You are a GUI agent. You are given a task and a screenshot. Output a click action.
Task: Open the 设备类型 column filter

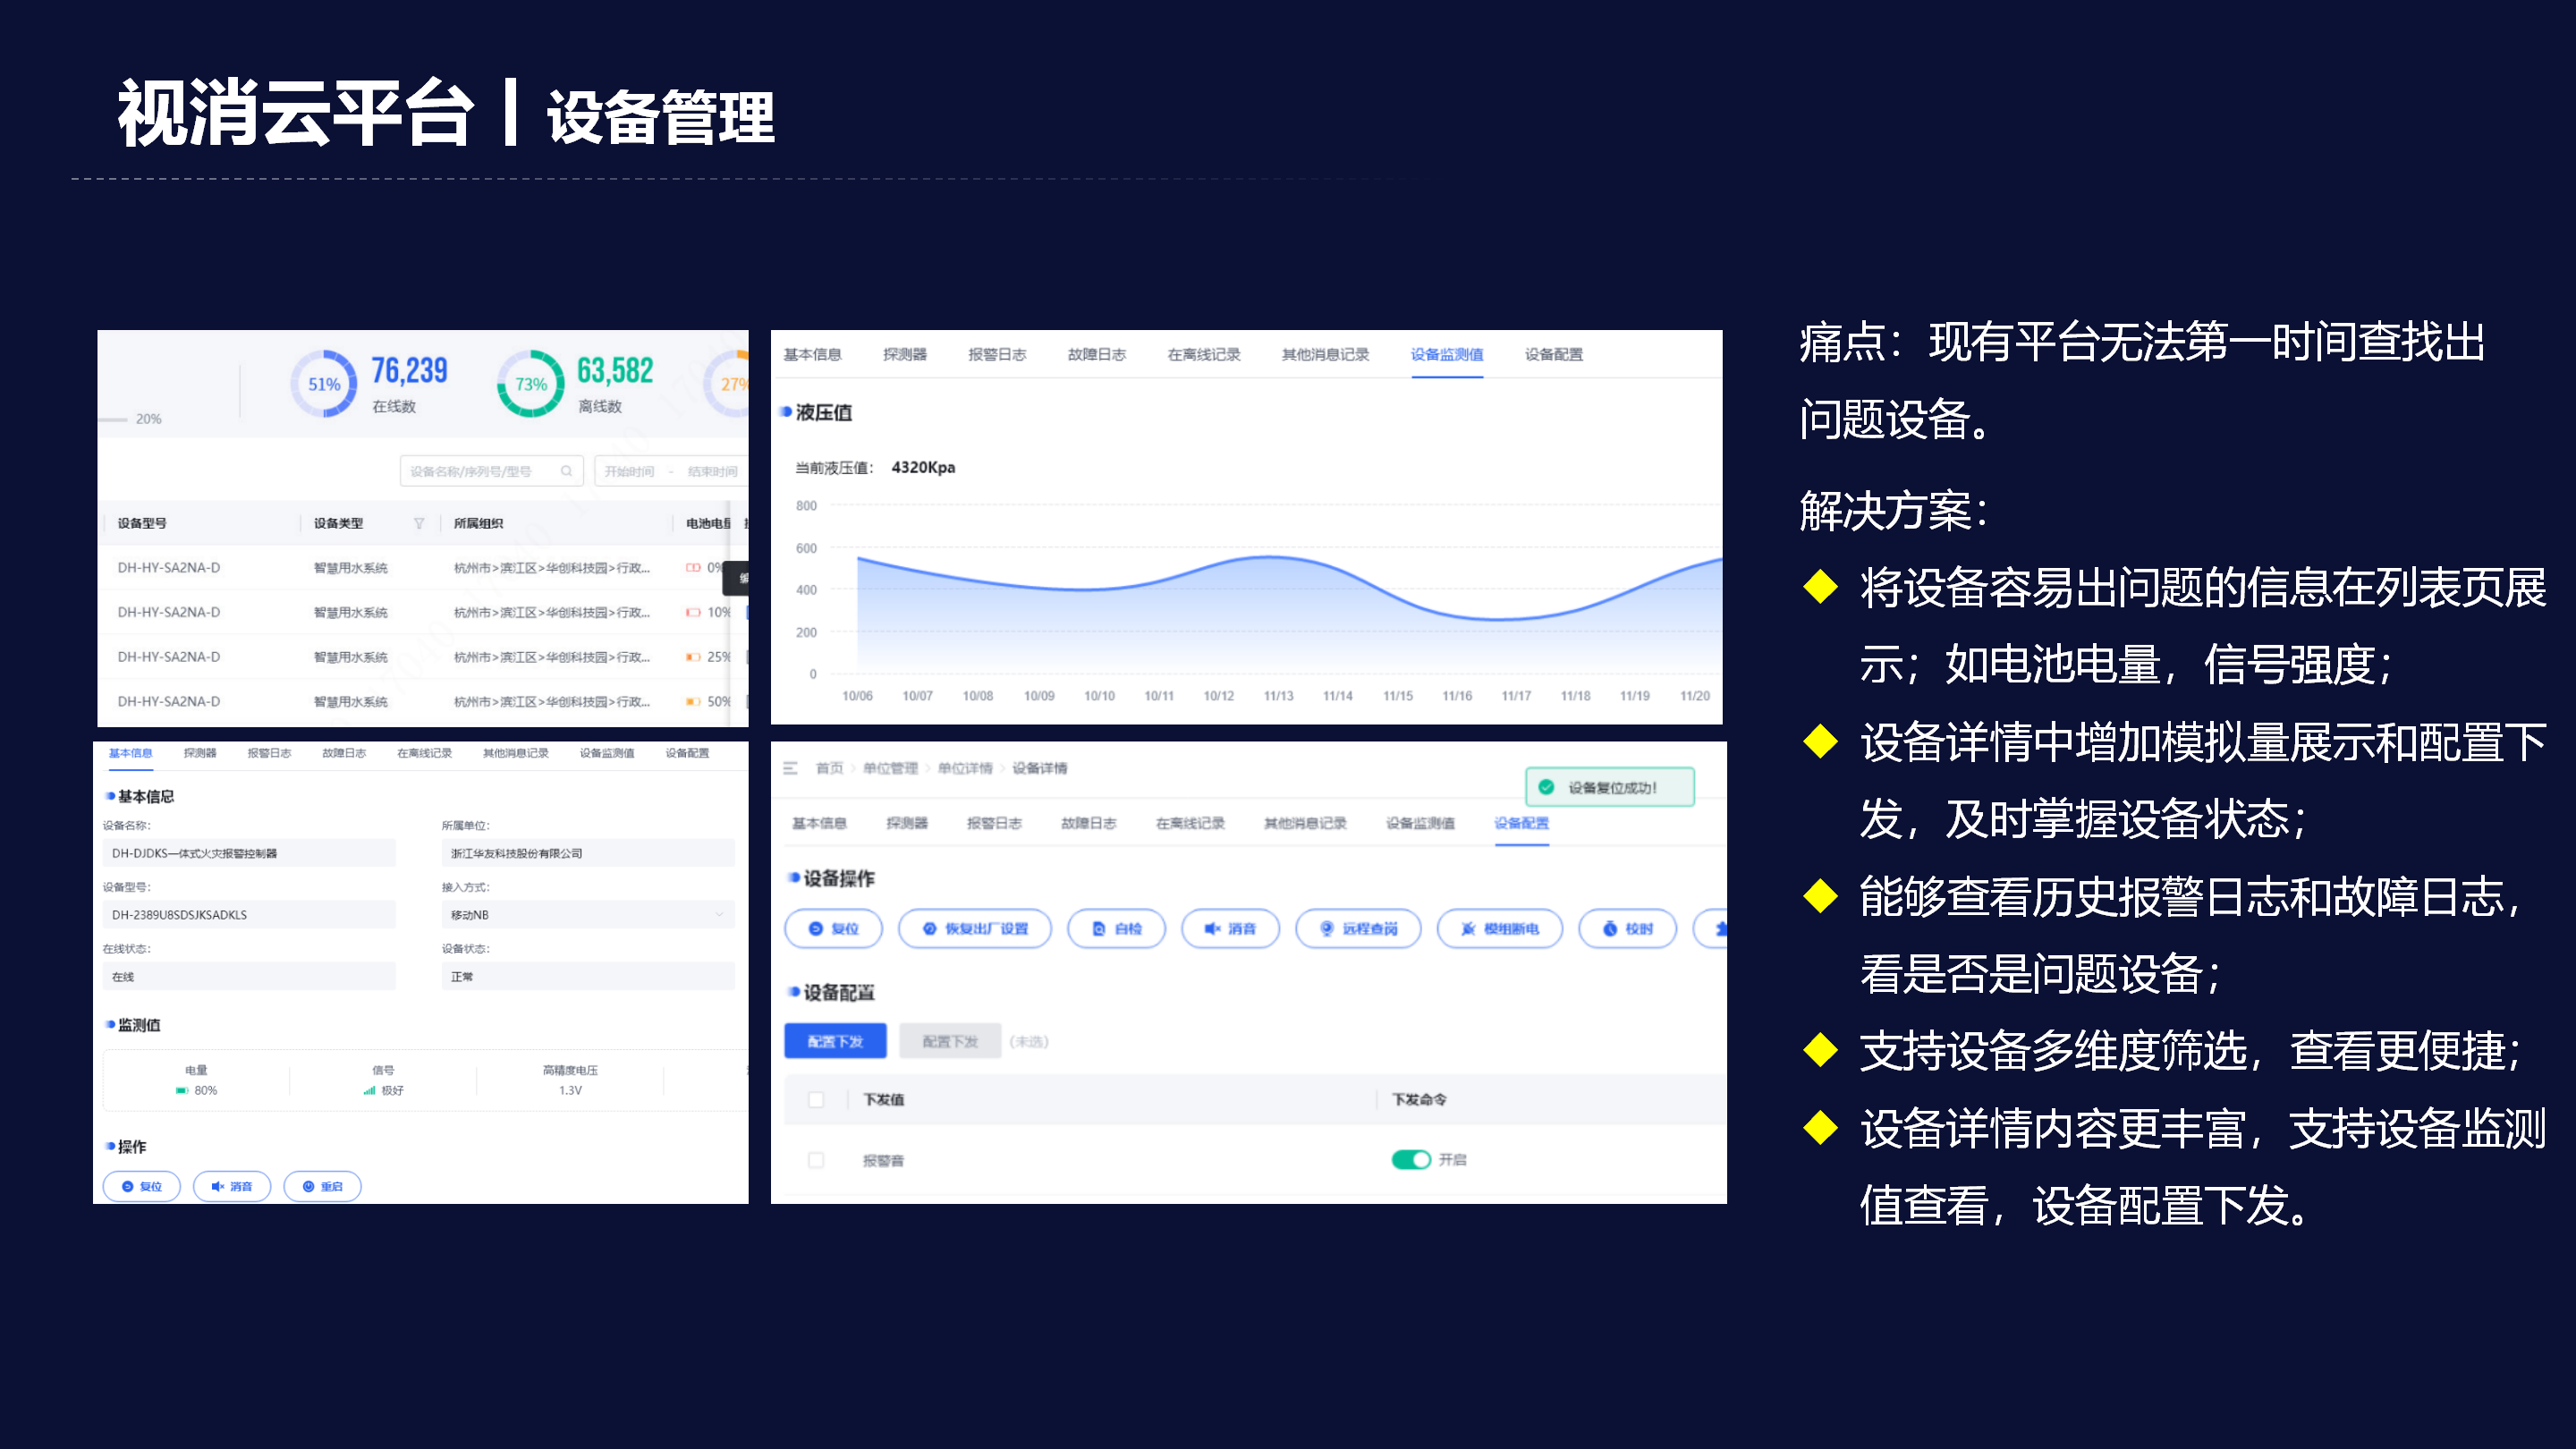[419, 523]
